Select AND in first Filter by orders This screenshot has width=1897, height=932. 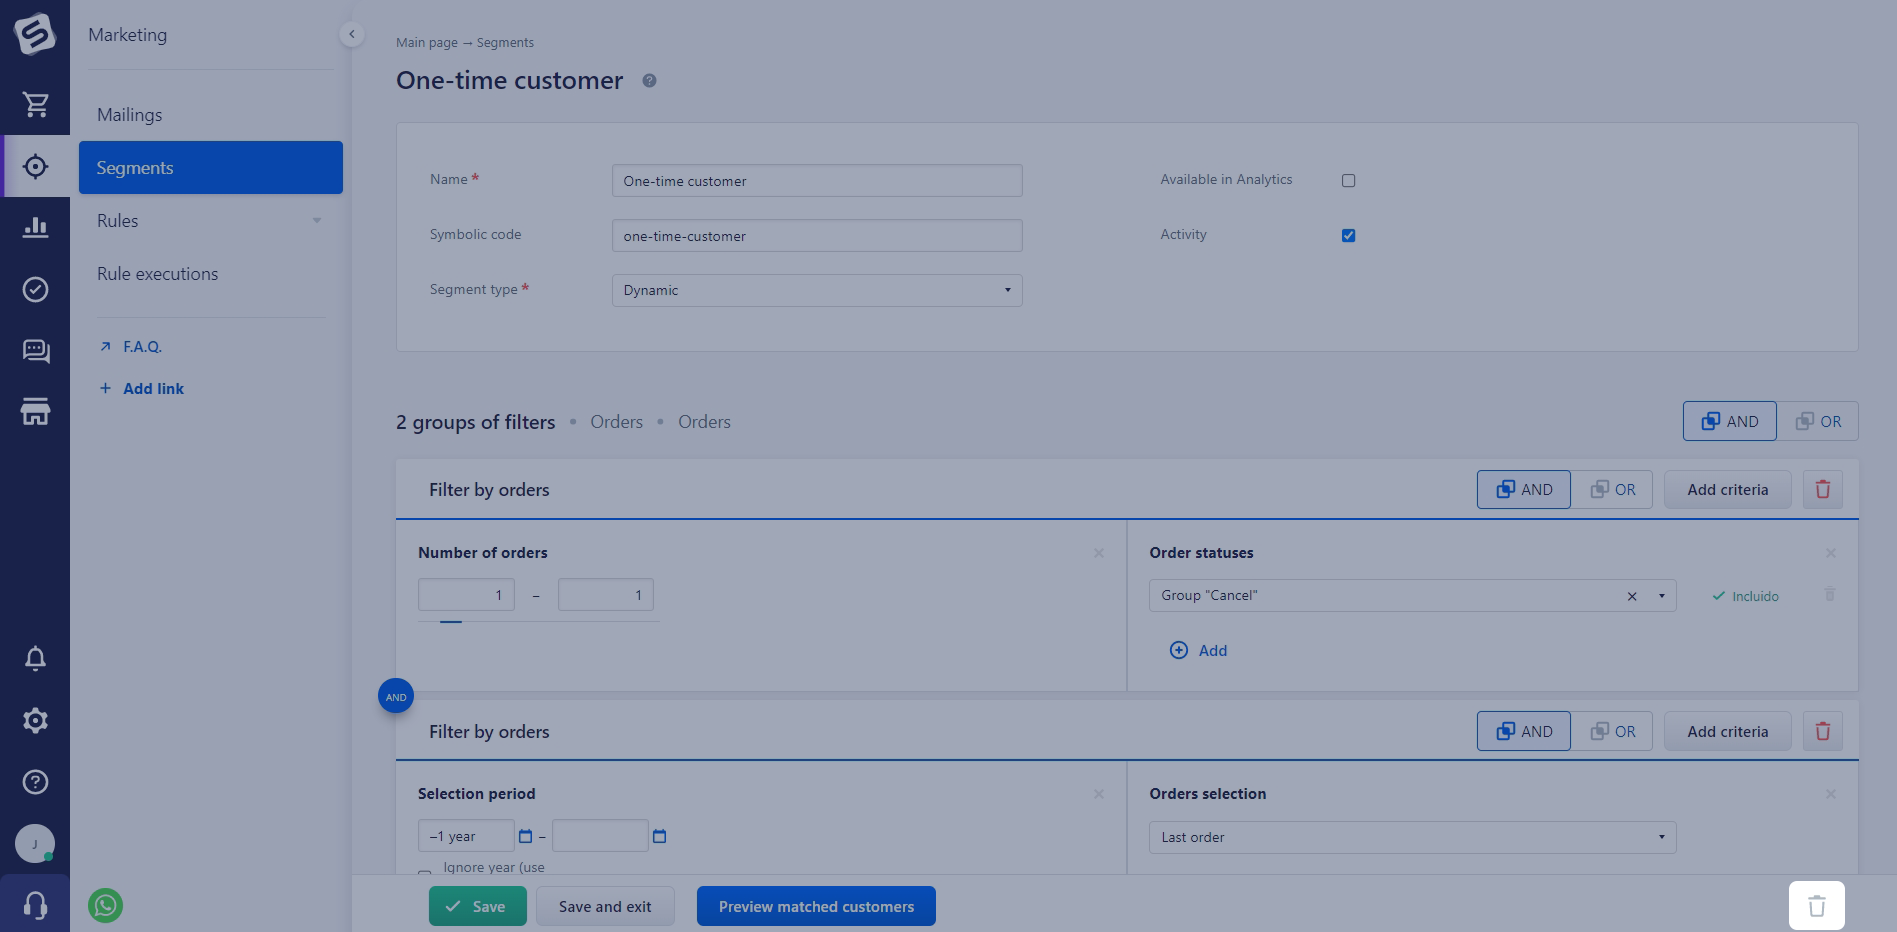pos(1524,490)
